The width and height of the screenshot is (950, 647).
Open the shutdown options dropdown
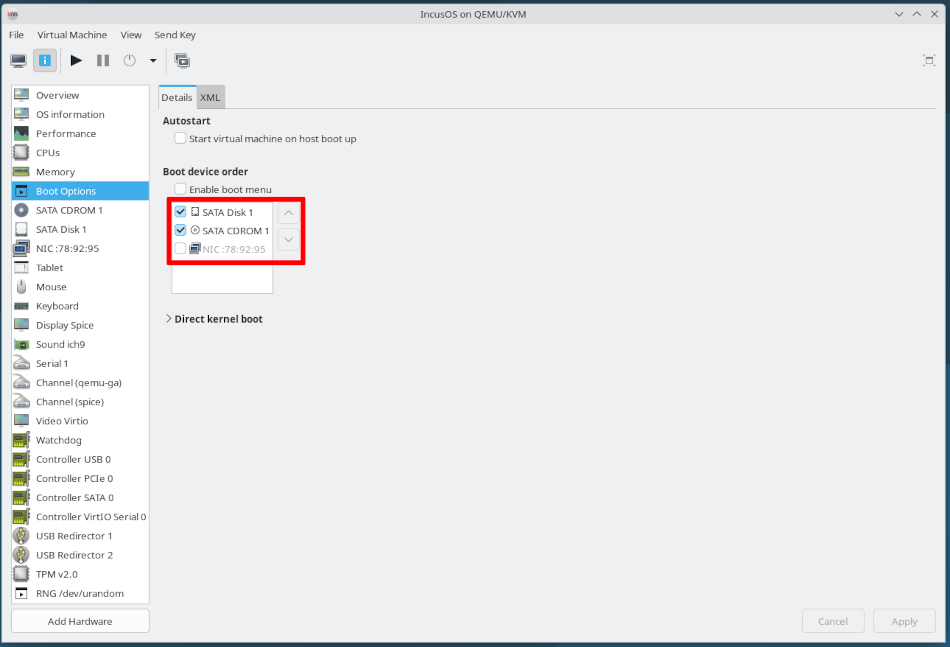[x=151, y=60]
